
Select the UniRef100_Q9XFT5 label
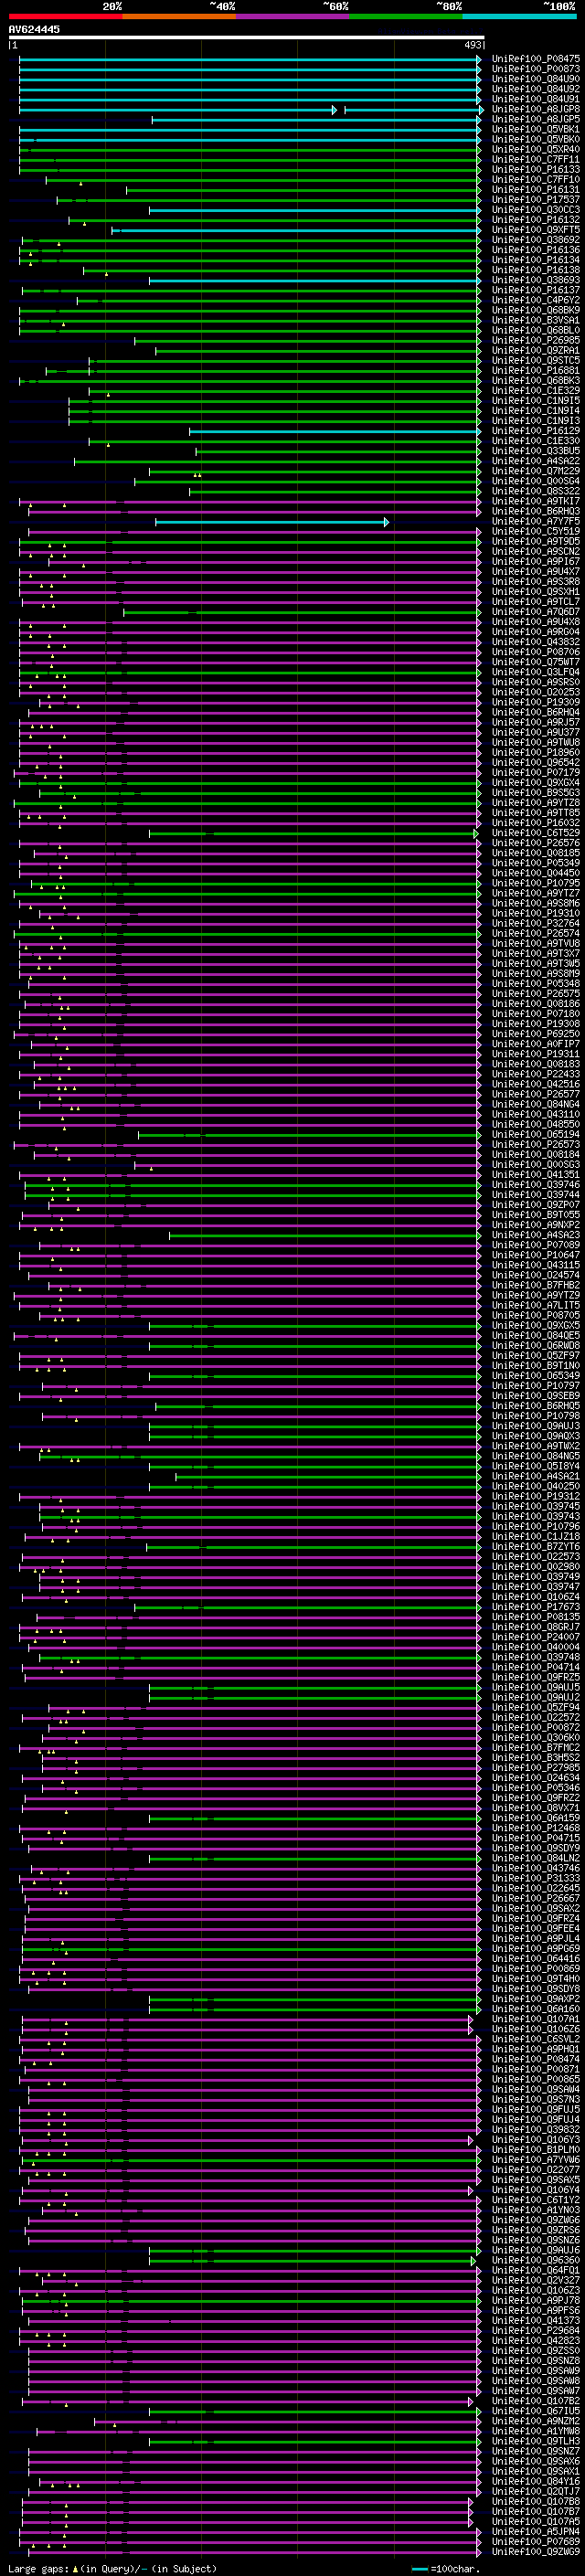coord(536,230)
